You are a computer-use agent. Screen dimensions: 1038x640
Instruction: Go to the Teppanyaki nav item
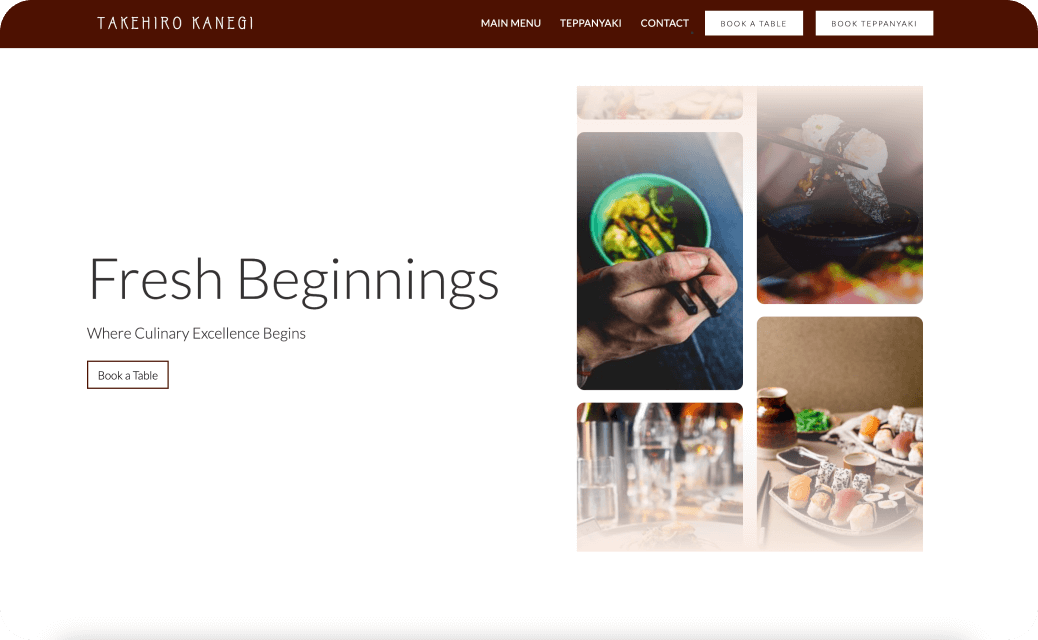coord(590,23)
